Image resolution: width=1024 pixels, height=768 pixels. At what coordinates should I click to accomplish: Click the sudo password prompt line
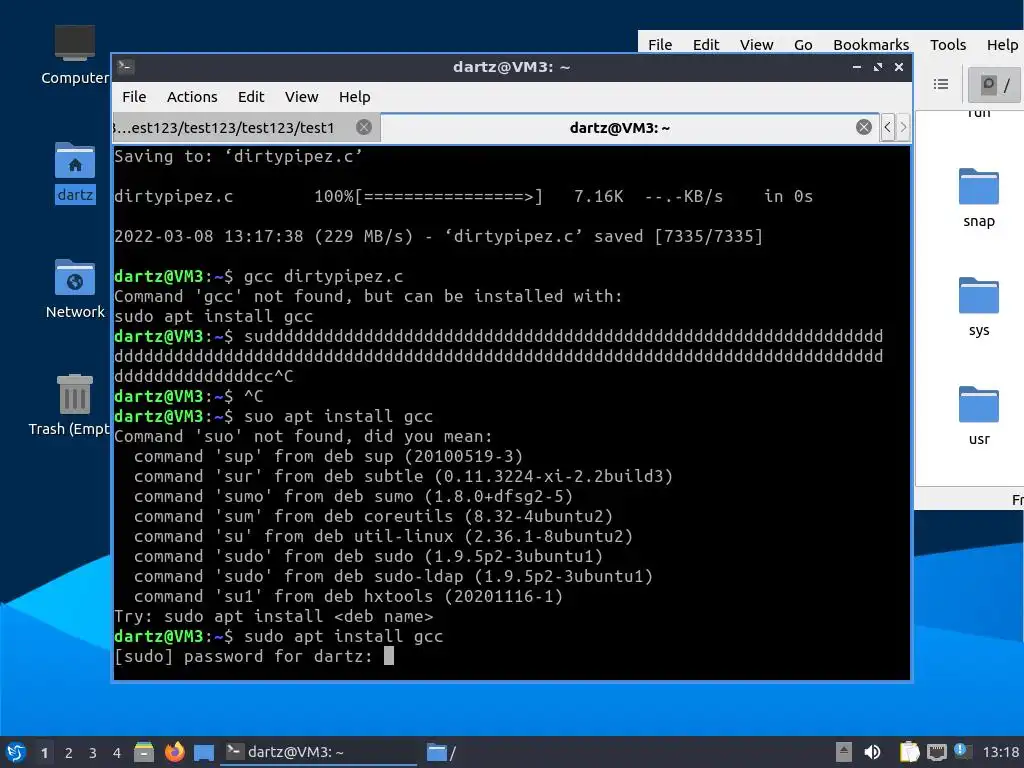(254, 656)
